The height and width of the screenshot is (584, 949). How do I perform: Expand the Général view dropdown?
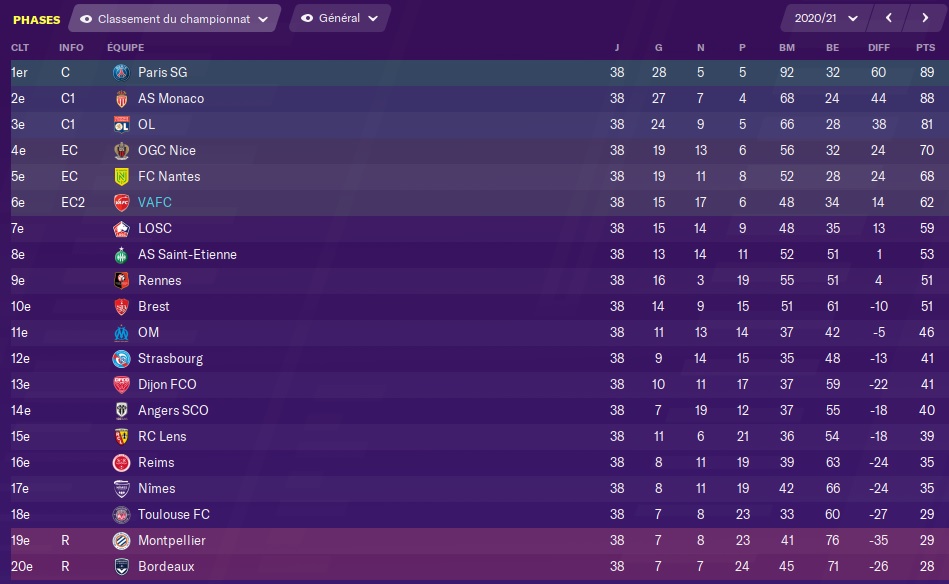coord(340,18)
